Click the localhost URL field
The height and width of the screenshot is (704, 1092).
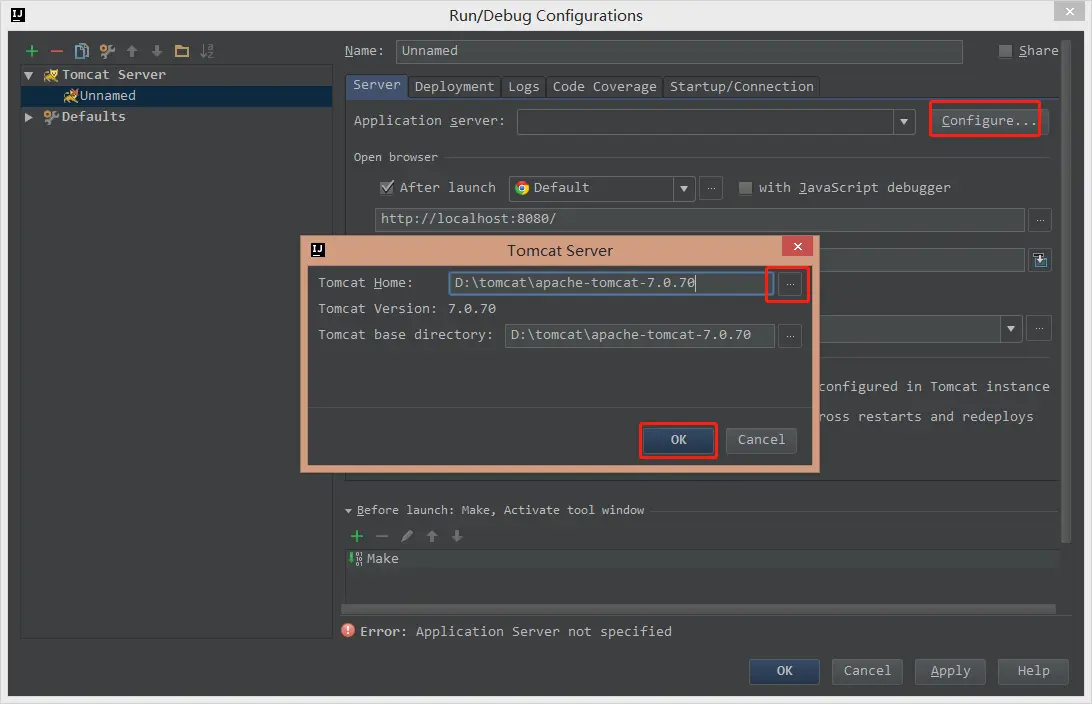tap(699, 219)
